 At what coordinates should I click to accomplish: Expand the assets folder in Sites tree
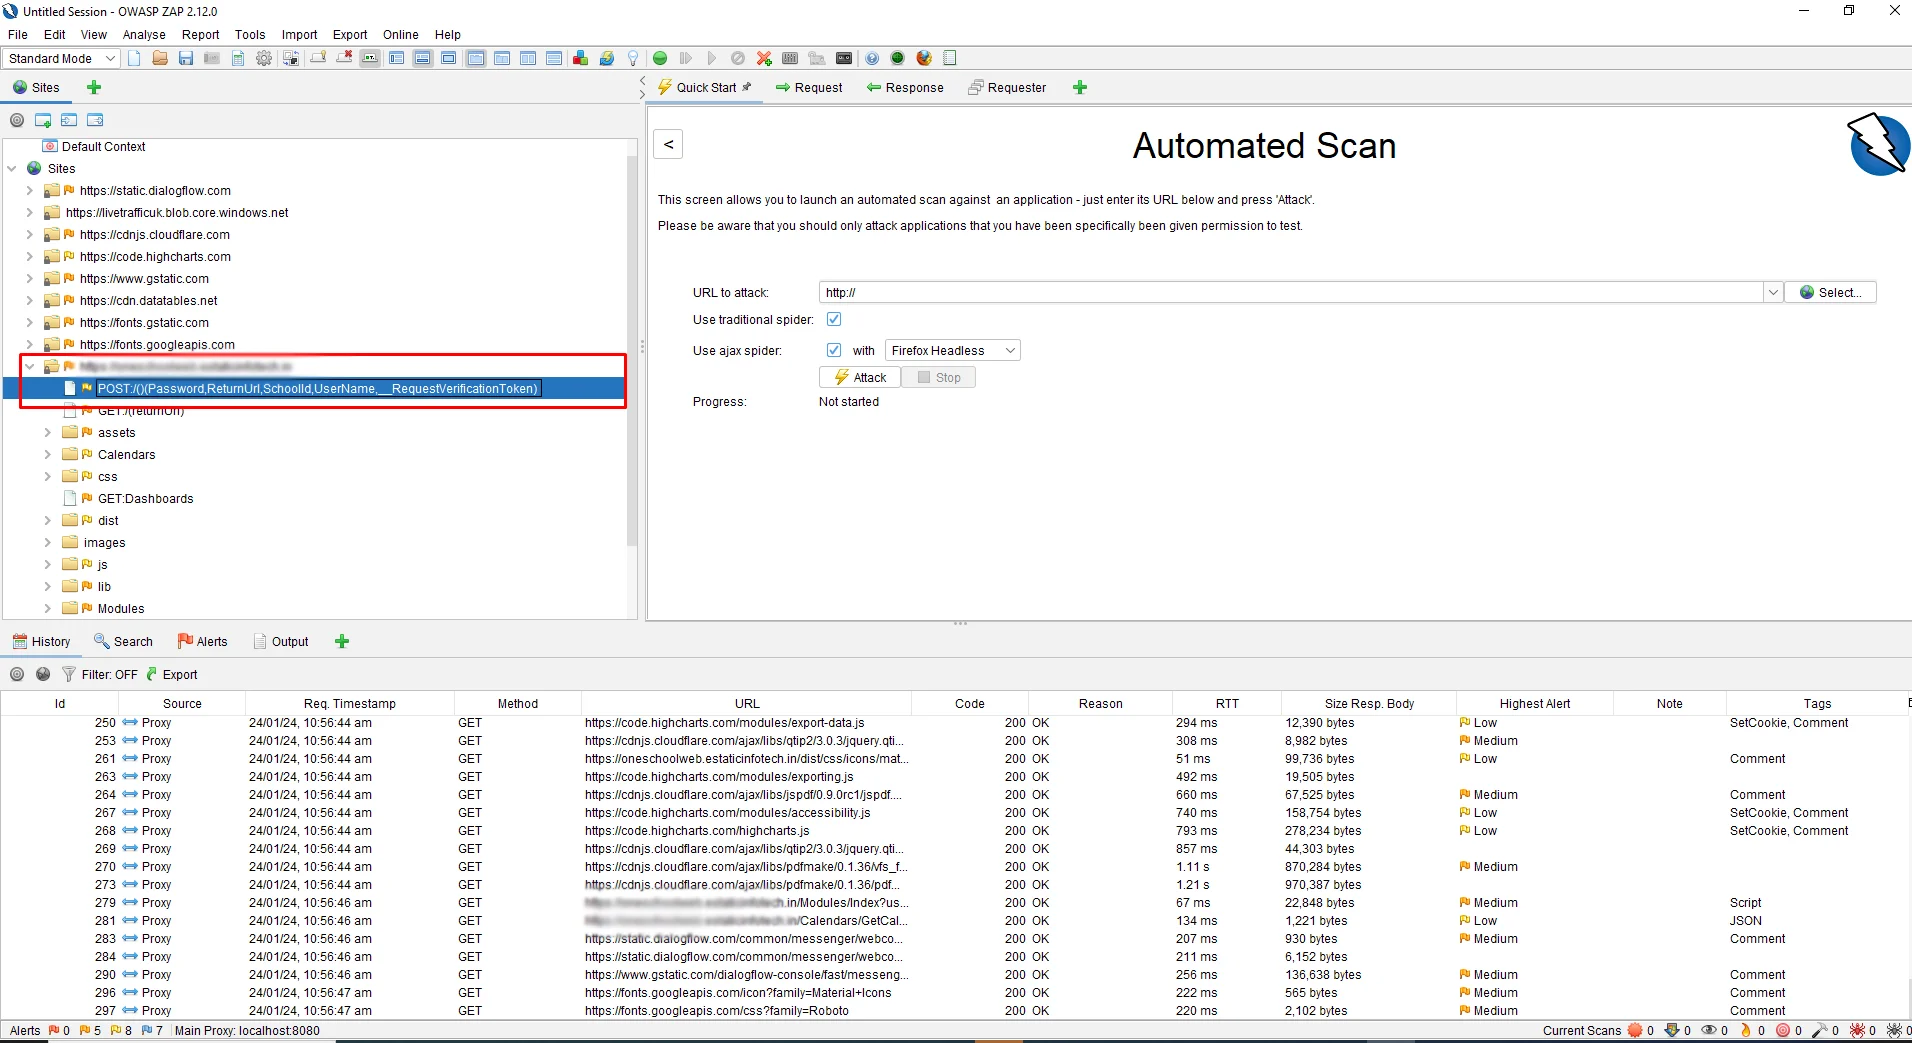[47, 433]
